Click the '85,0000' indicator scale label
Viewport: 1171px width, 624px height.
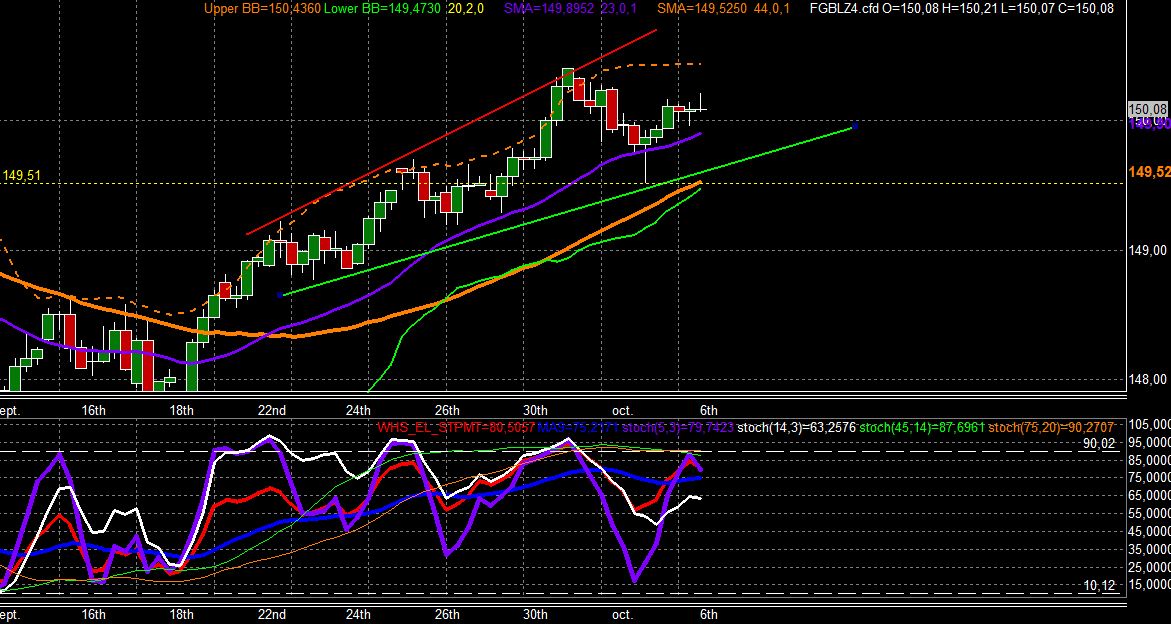coord(1149,460)
